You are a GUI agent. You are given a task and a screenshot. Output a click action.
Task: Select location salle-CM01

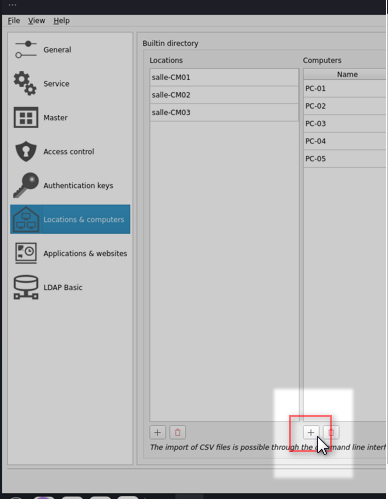(224, 77)
